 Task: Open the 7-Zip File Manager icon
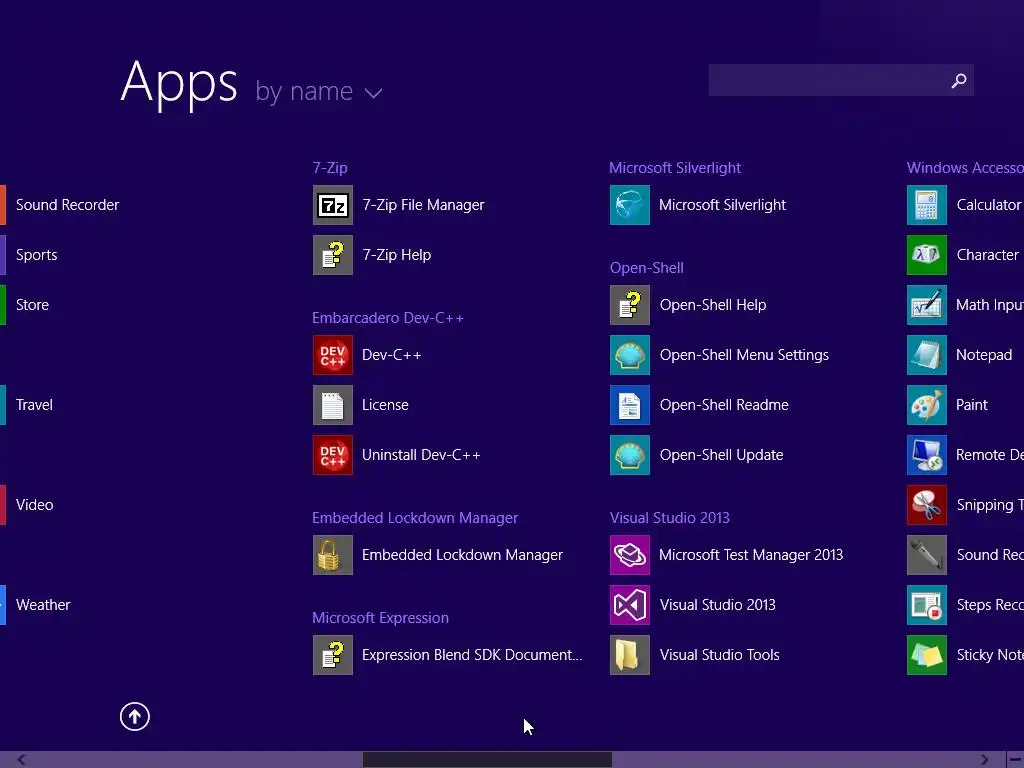(x=332, y=205)
